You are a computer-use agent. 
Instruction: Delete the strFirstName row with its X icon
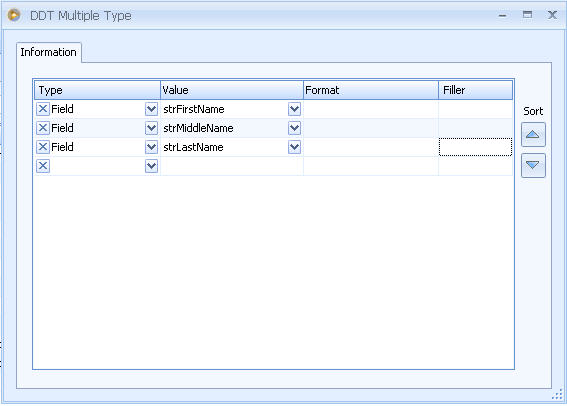tap(43, 109)
